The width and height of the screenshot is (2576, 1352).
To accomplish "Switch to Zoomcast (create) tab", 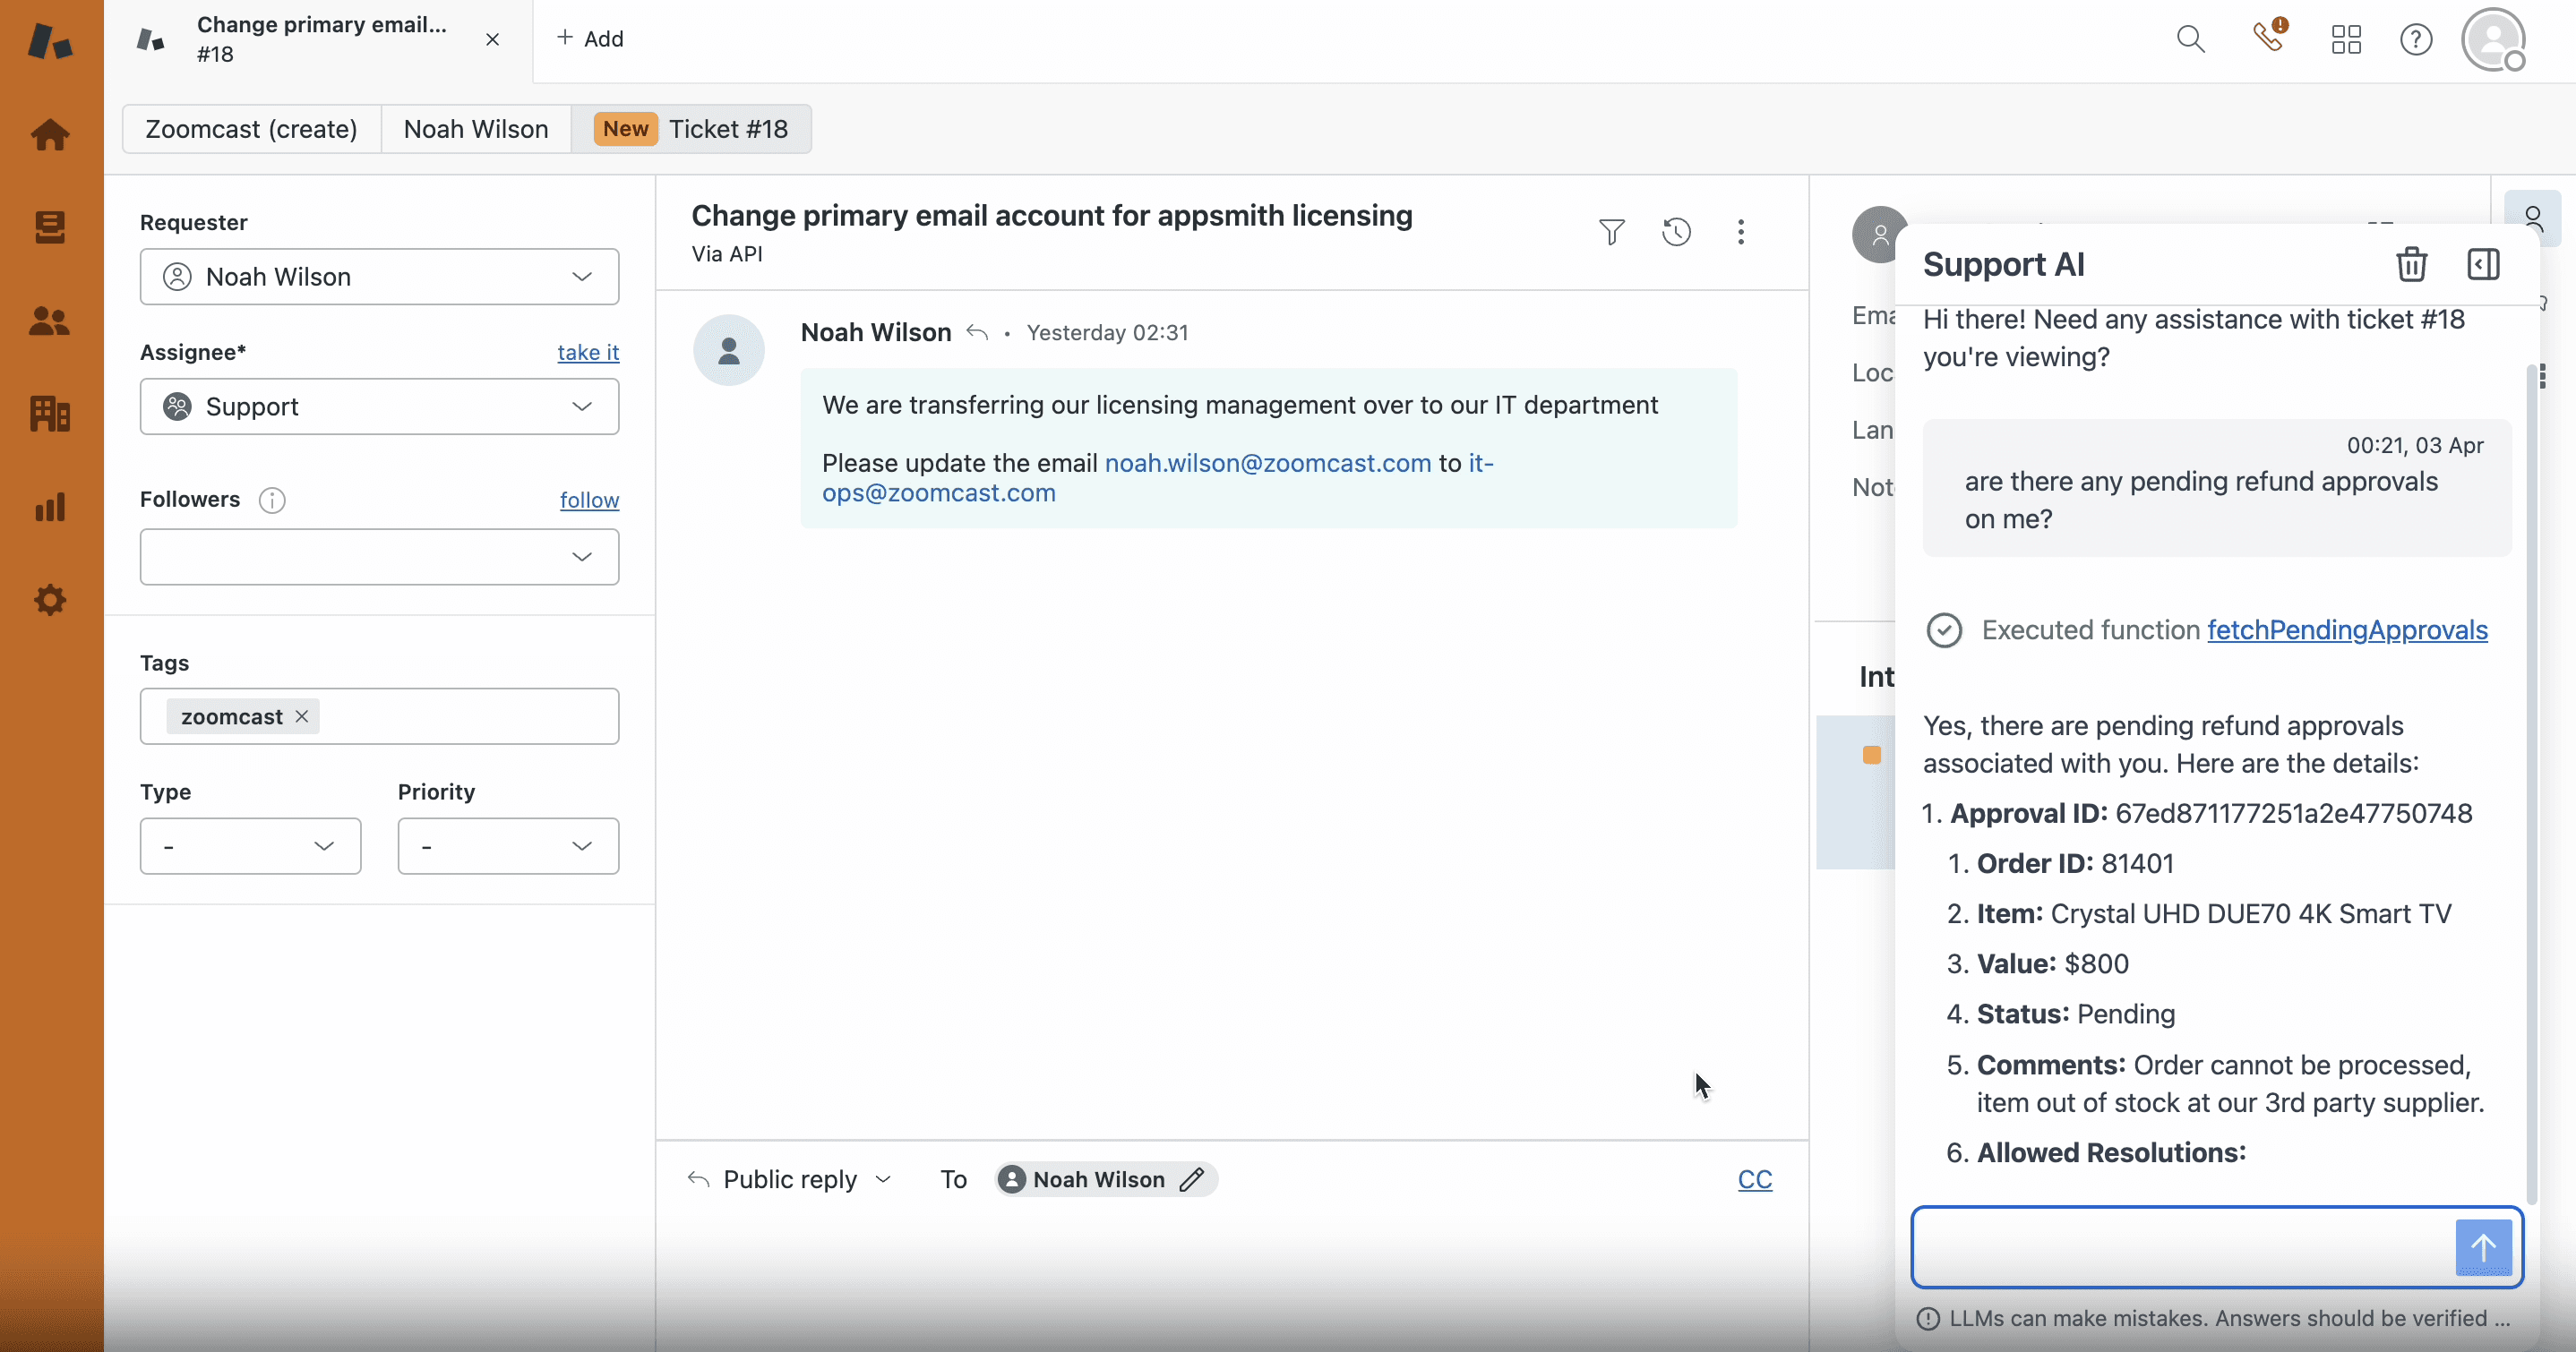I will [x=251, y=129].
